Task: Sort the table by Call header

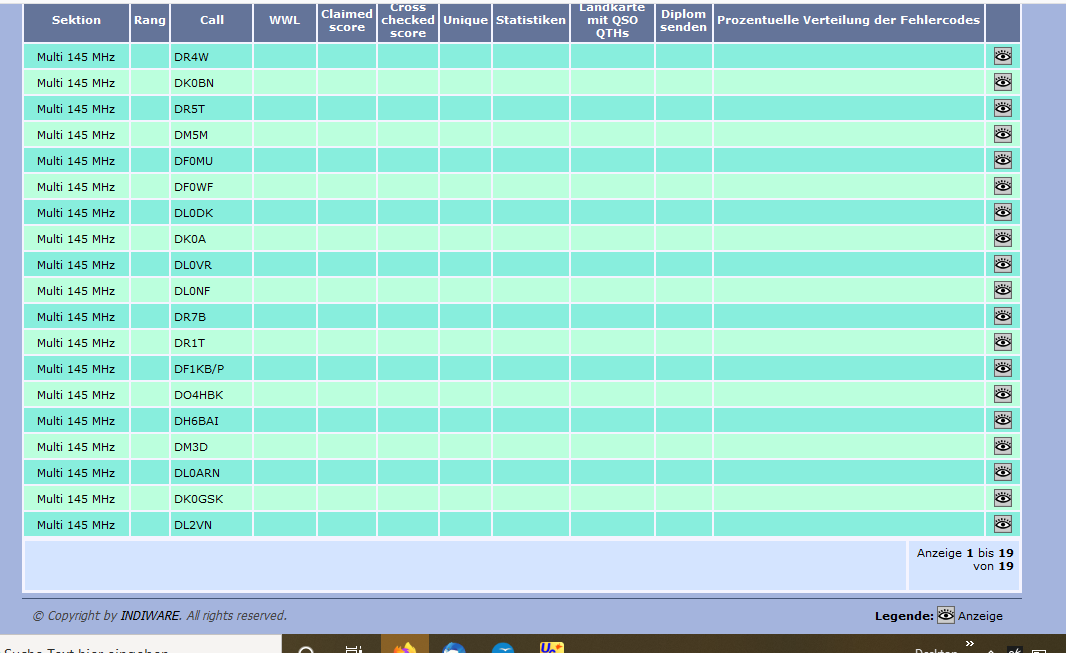Action: tap(211, 20)
